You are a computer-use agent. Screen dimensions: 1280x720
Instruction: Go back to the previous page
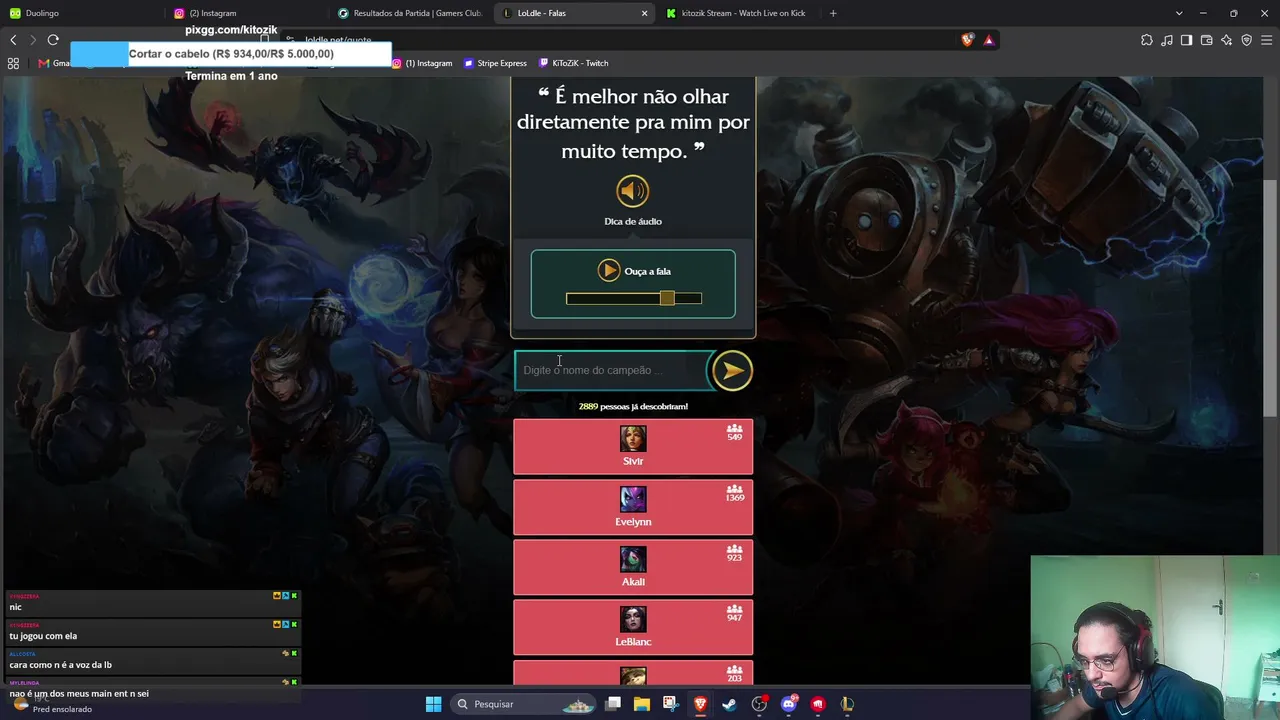pos(13,40)
